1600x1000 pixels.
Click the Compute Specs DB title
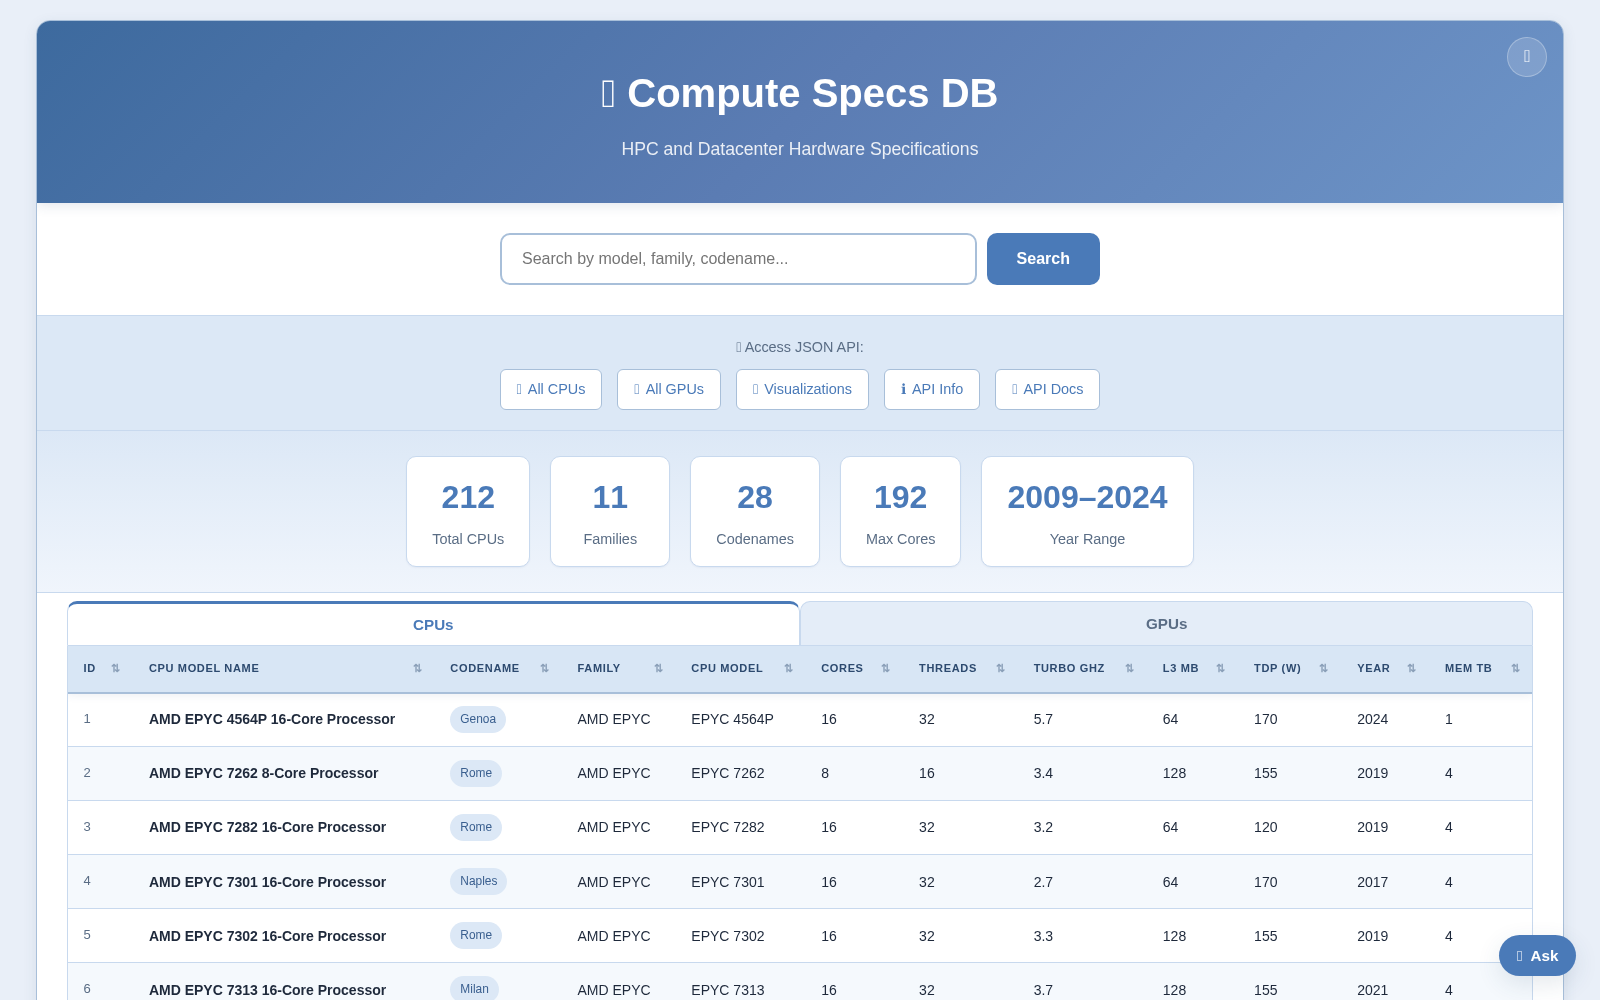coord(800,93)
